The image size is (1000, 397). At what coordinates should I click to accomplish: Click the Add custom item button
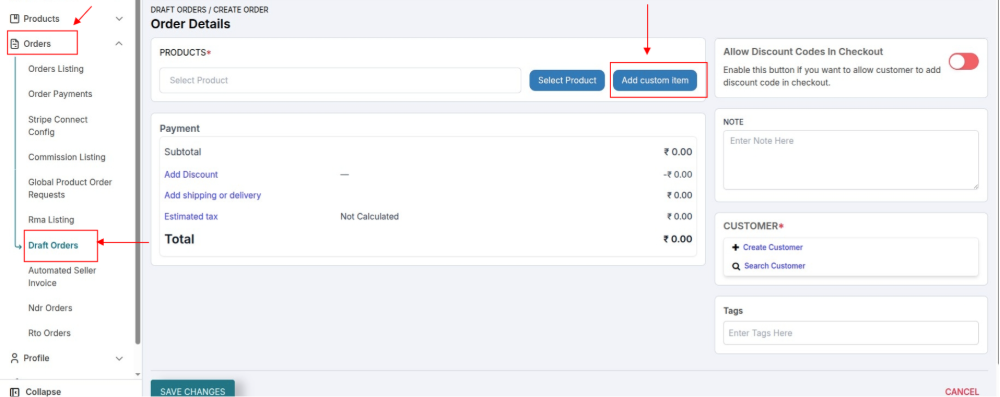(x=655, y=80)
